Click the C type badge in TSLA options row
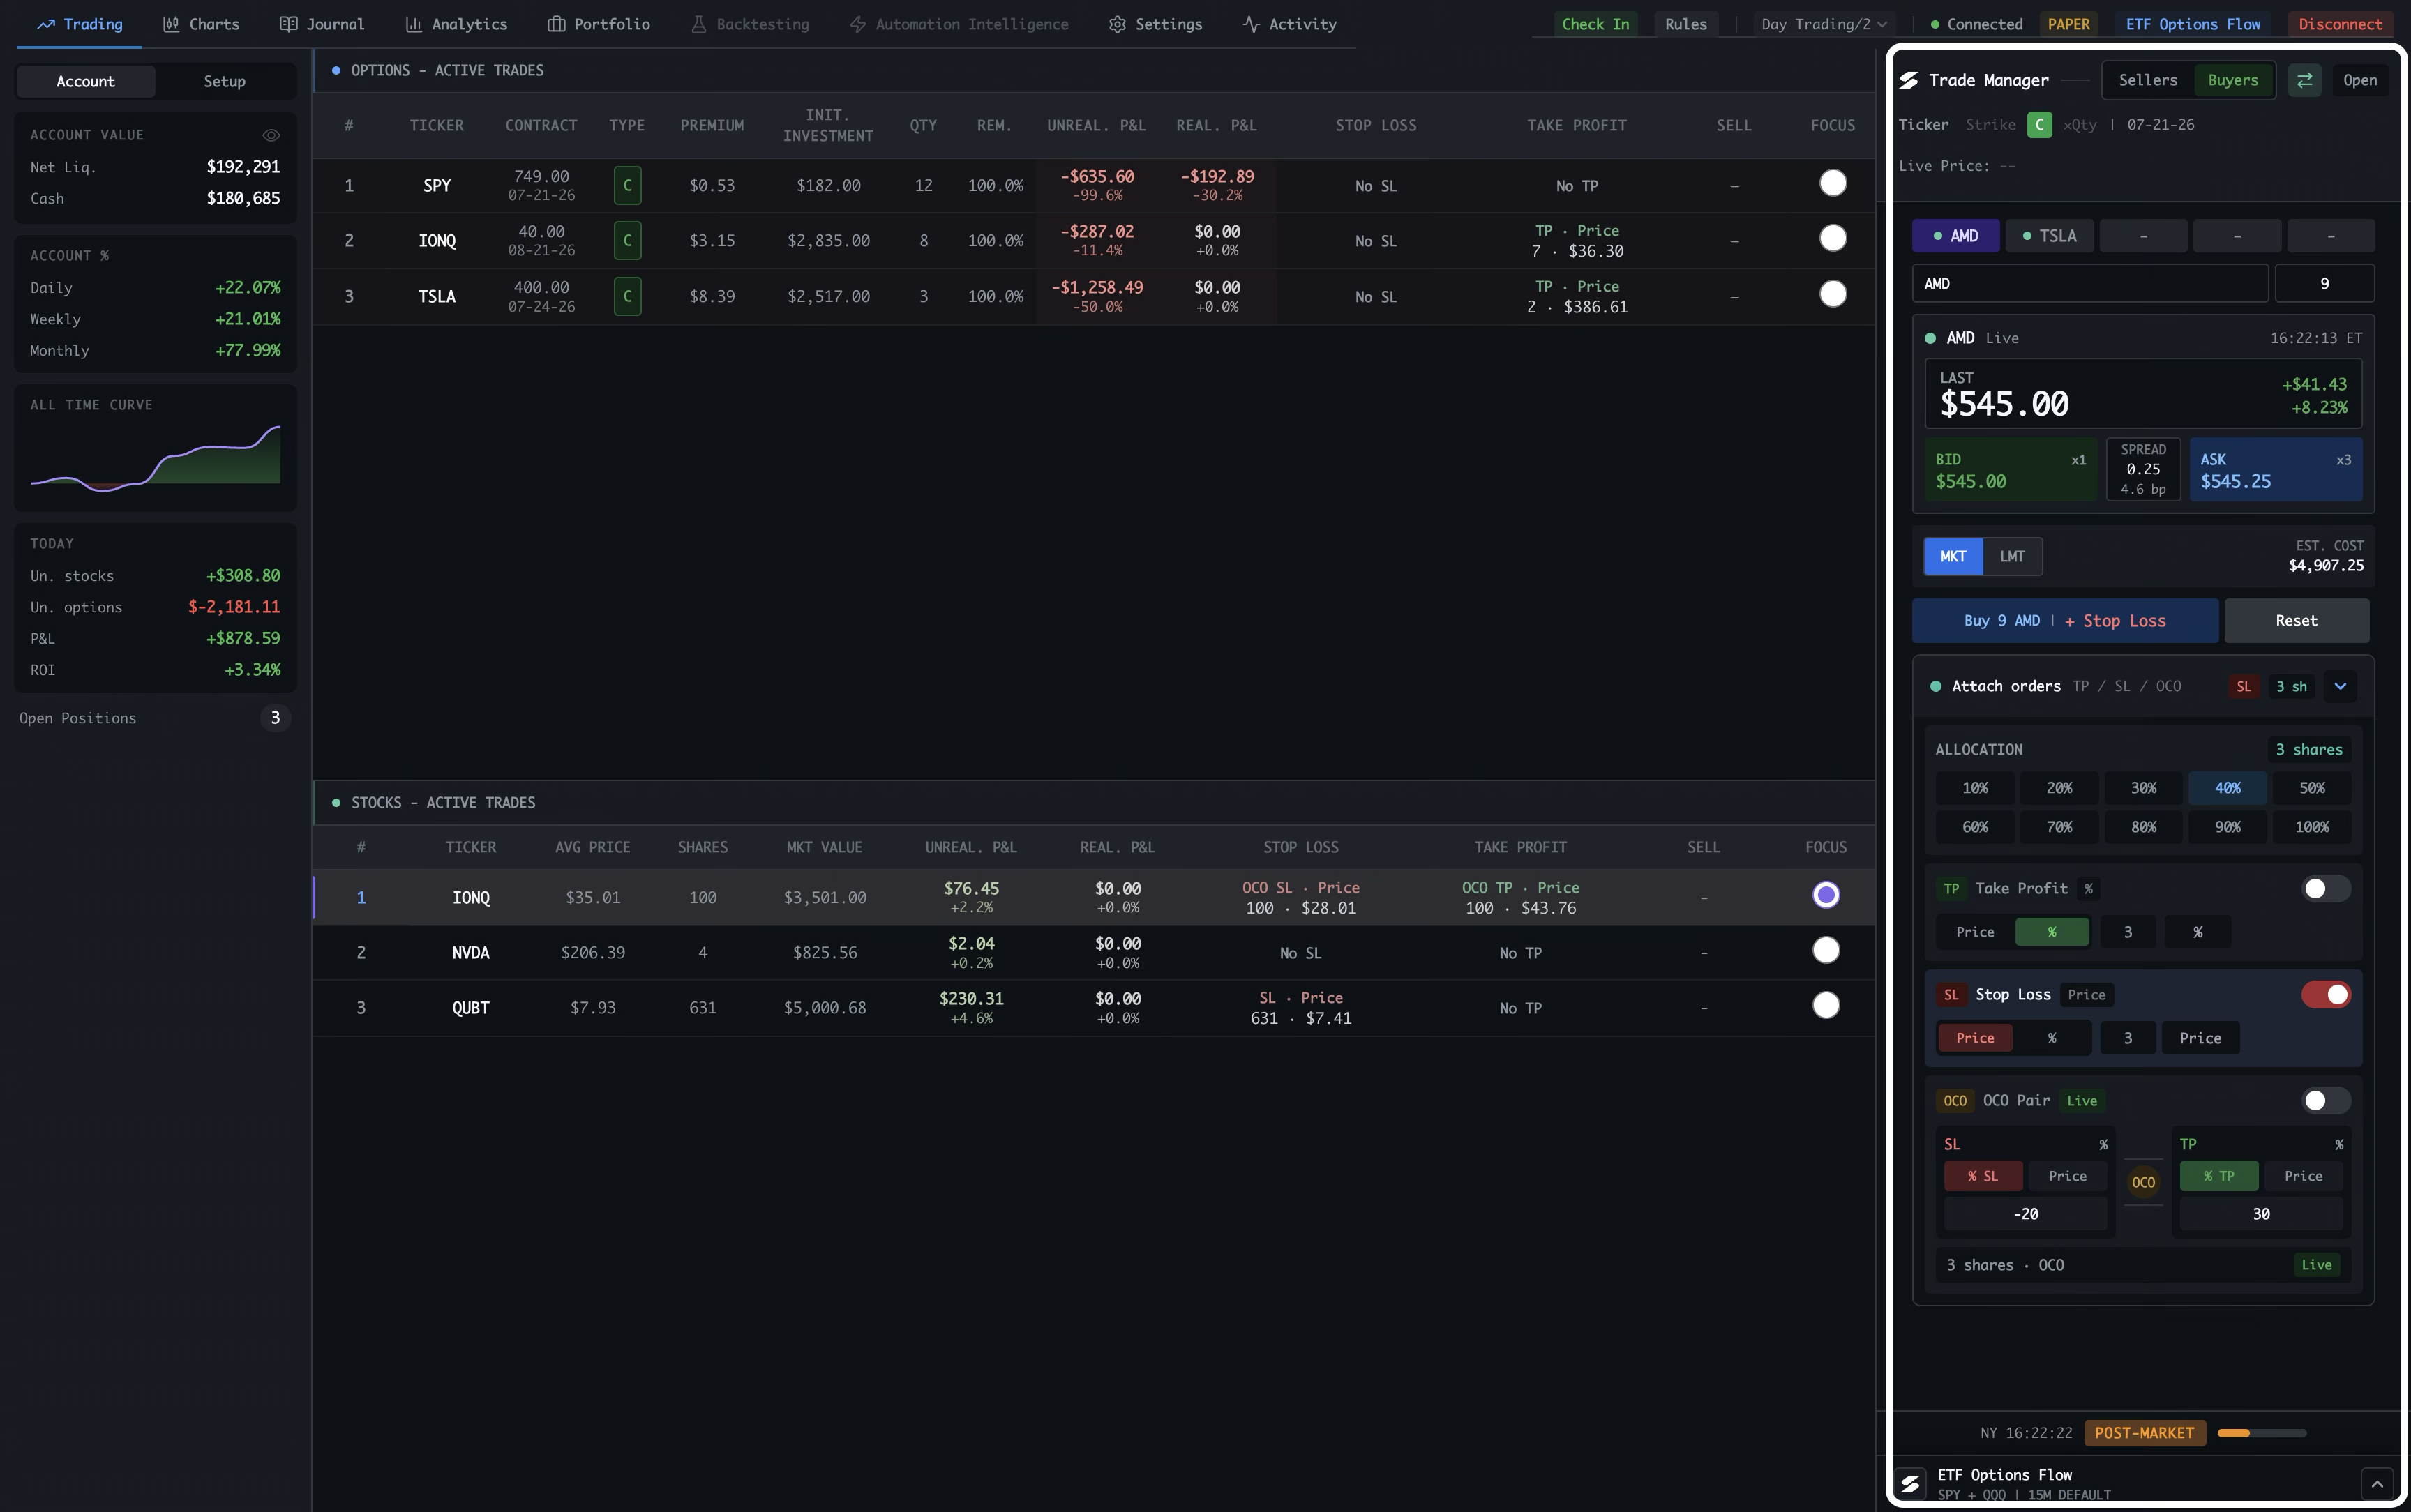Image resolution: width=2411 pixels, height=1512 pixels. click(x=627, y=296)
